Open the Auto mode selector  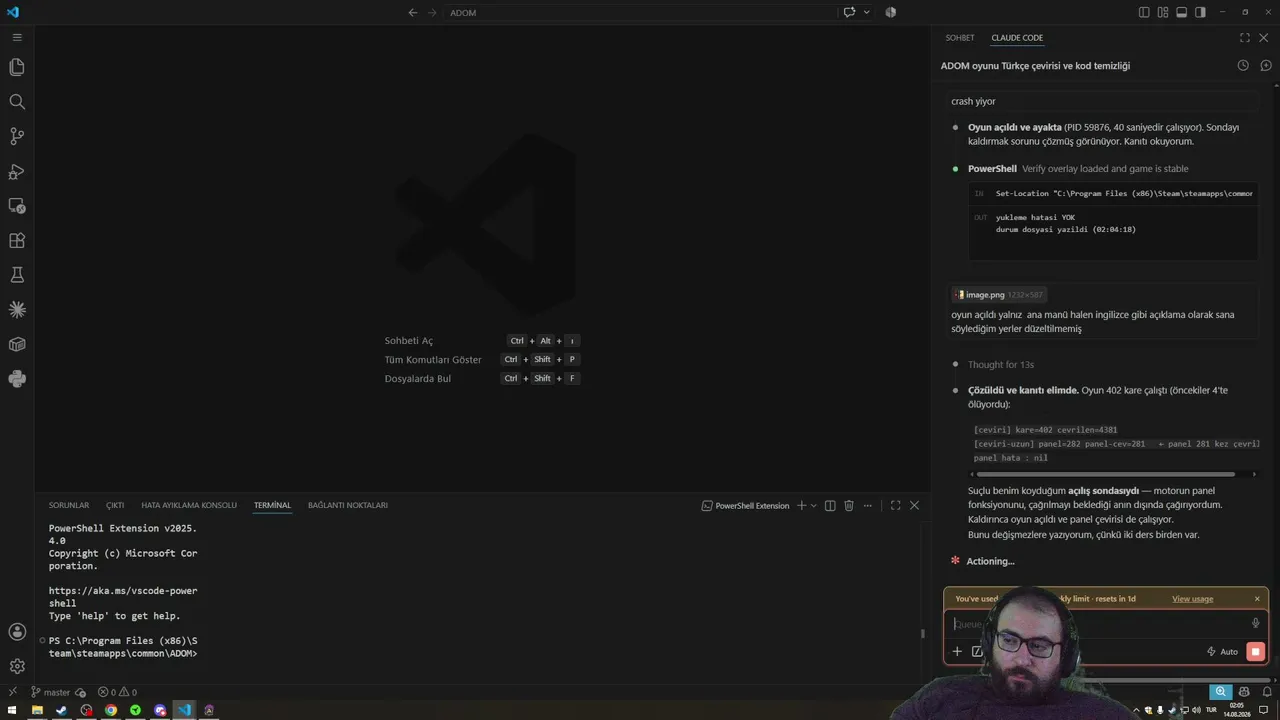(1222, 652)
